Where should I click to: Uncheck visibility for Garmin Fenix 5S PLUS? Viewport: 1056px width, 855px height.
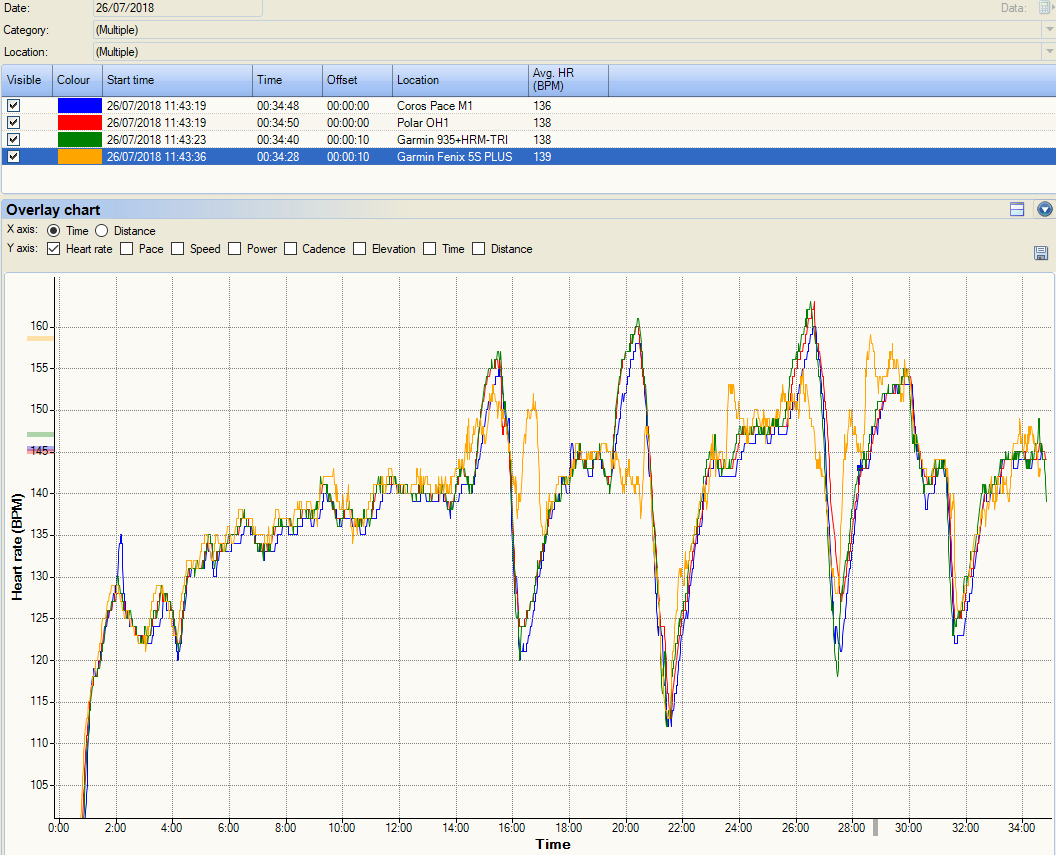click(x=13, y=157)
